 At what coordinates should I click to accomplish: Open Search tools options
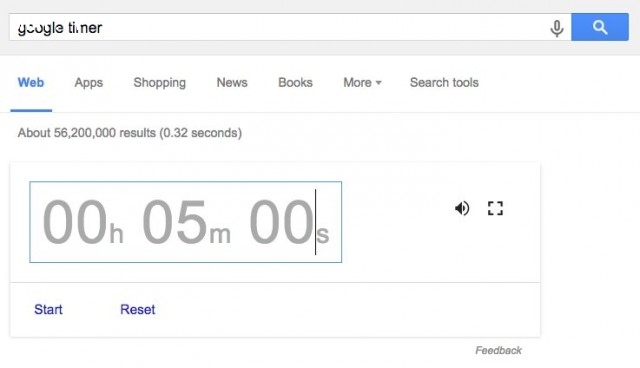tap(444, 82)
